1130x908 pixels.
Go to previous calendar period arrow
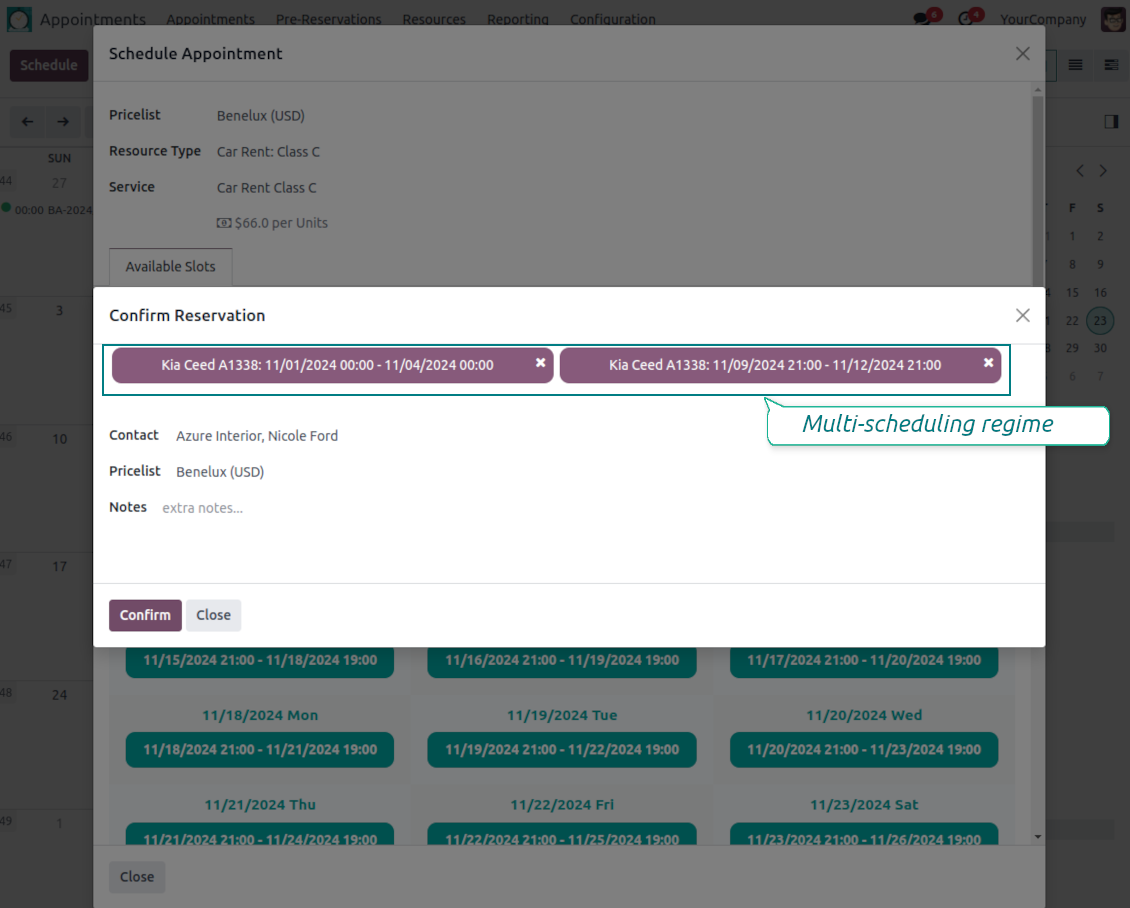pos(28,122)
